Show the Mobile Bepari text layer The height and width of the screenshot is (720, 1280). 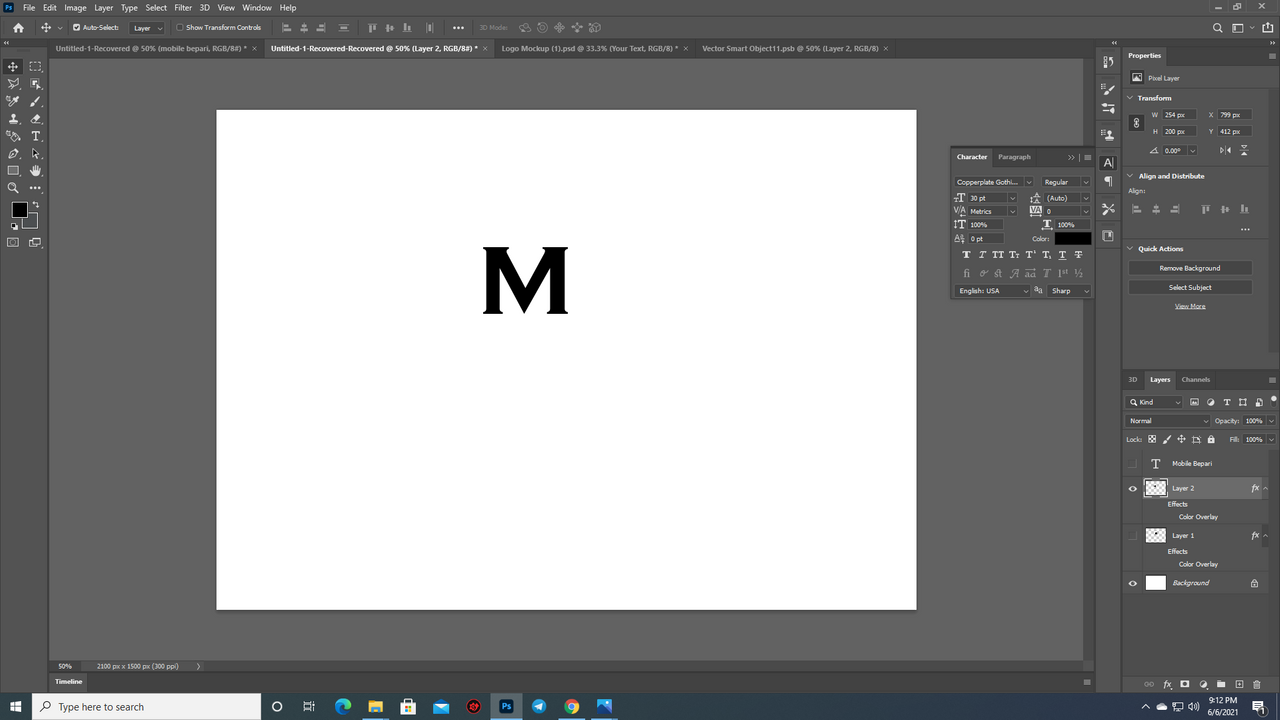point(1133,464)
